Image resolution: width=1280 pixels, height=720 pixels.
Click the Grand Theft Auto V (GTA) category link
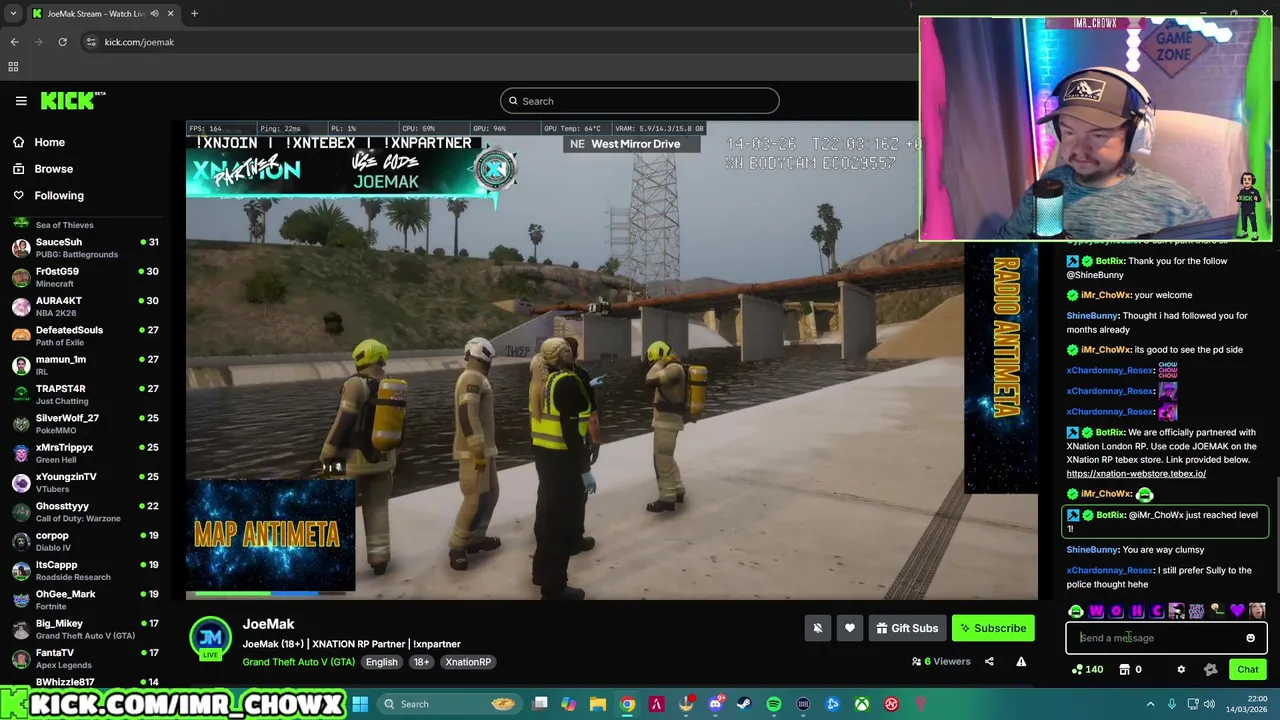click(298, 662)
